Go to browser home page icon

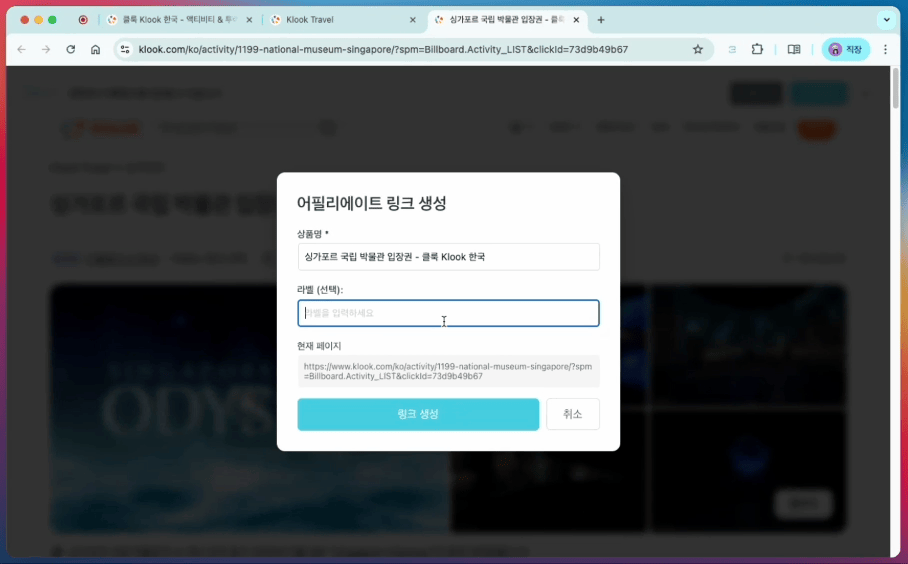pos(96,50)
